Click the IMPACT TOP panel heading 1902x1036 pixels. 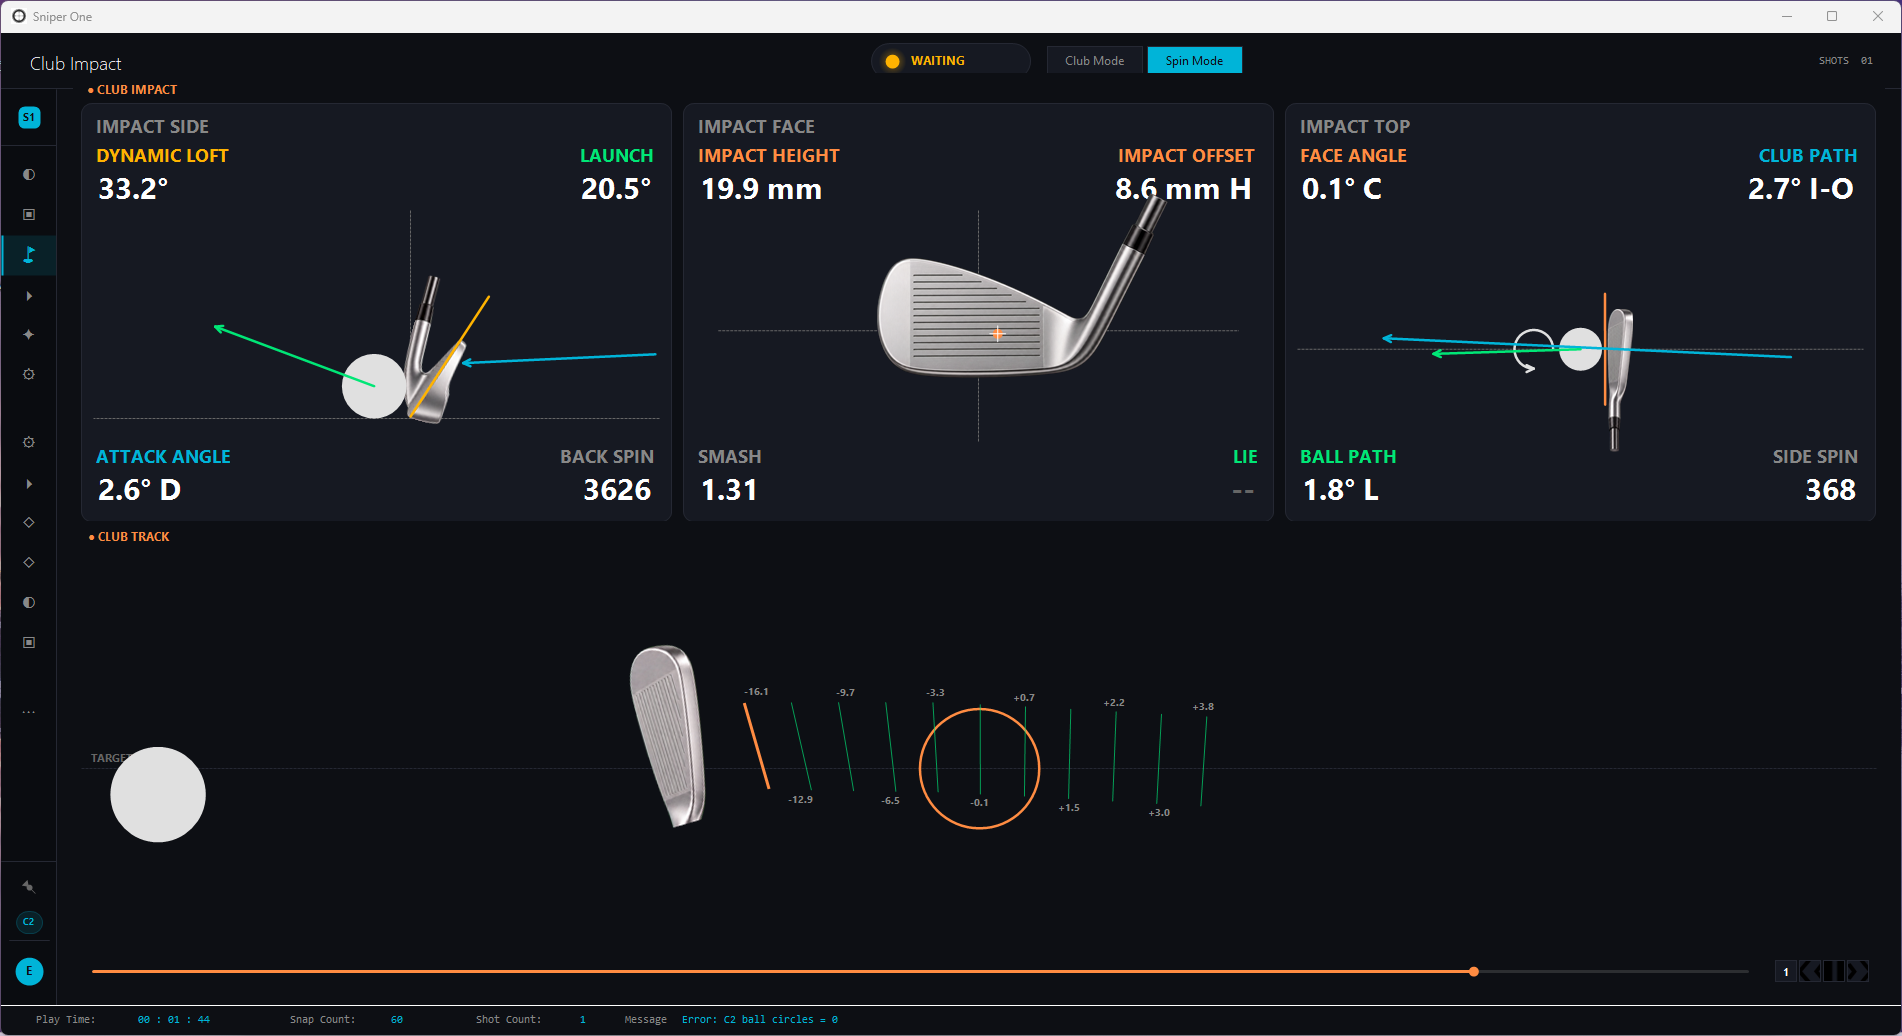[1355, 127]
